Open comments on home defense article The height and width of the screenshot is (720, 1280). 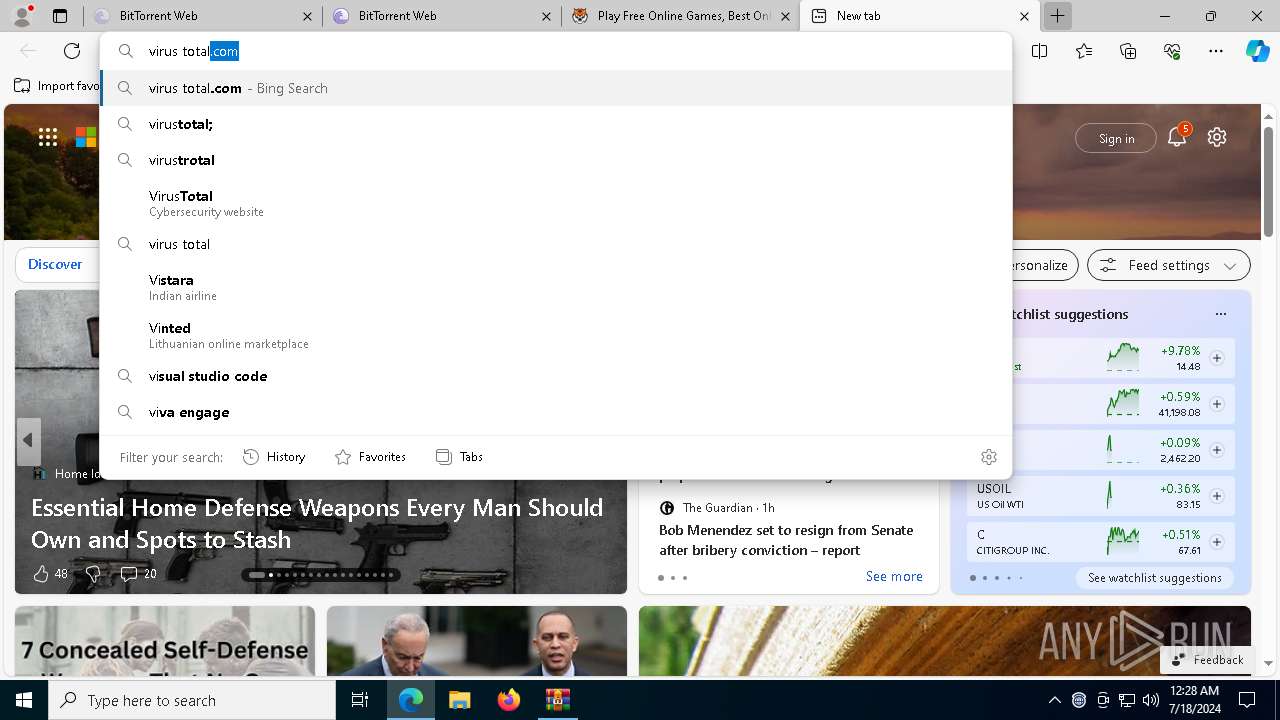(x=138, y=574)
